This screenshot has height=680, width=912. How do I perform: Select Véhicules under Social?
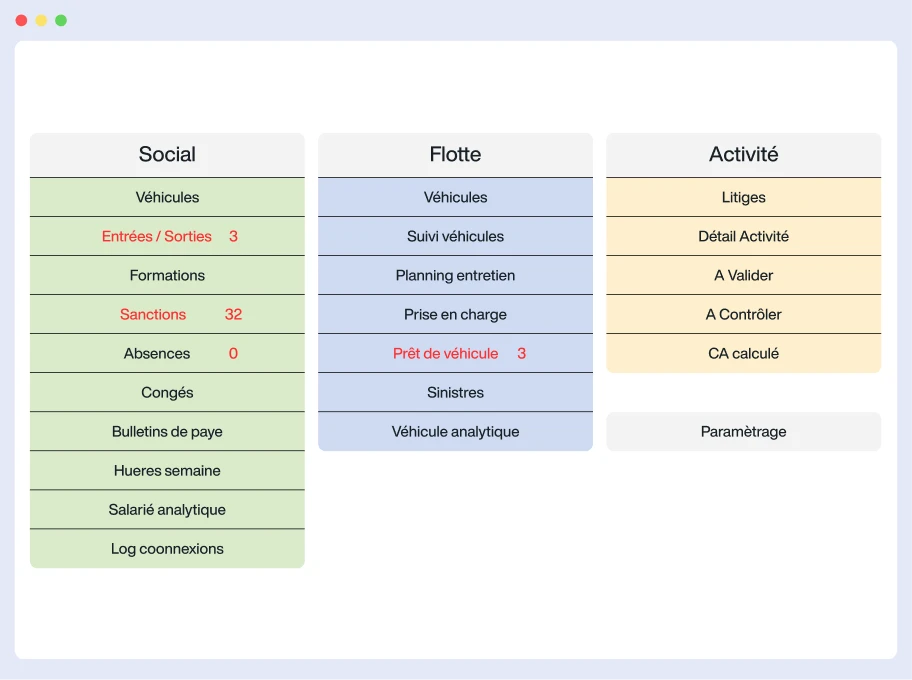tap(167, 197)
